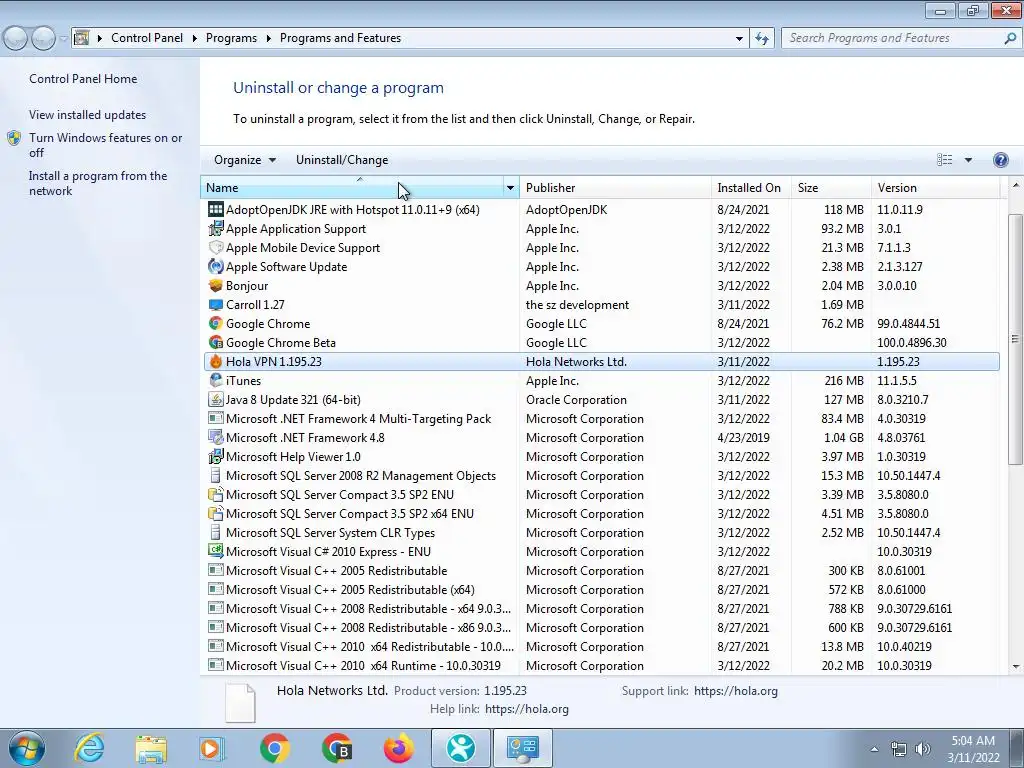Screen dimensions: 1024x768
Task: Click the refresh address bar button
Action: pyautogui.click(x=761, y=38)
